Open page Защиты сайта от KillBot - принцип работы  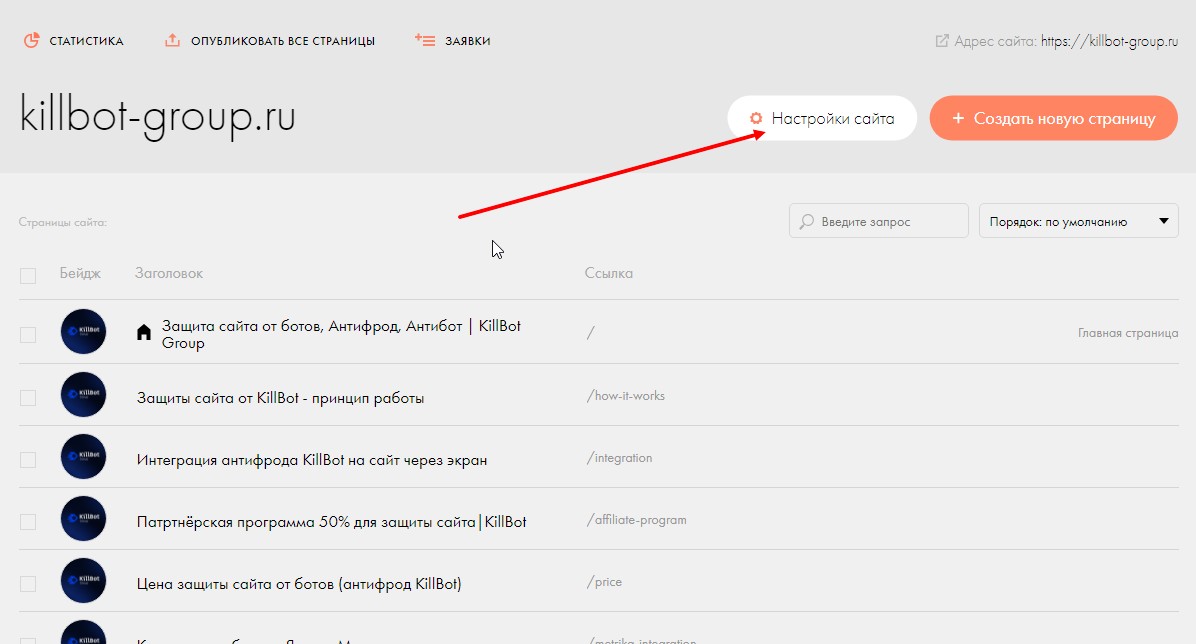pyautogui.click(x=281, y=398)
